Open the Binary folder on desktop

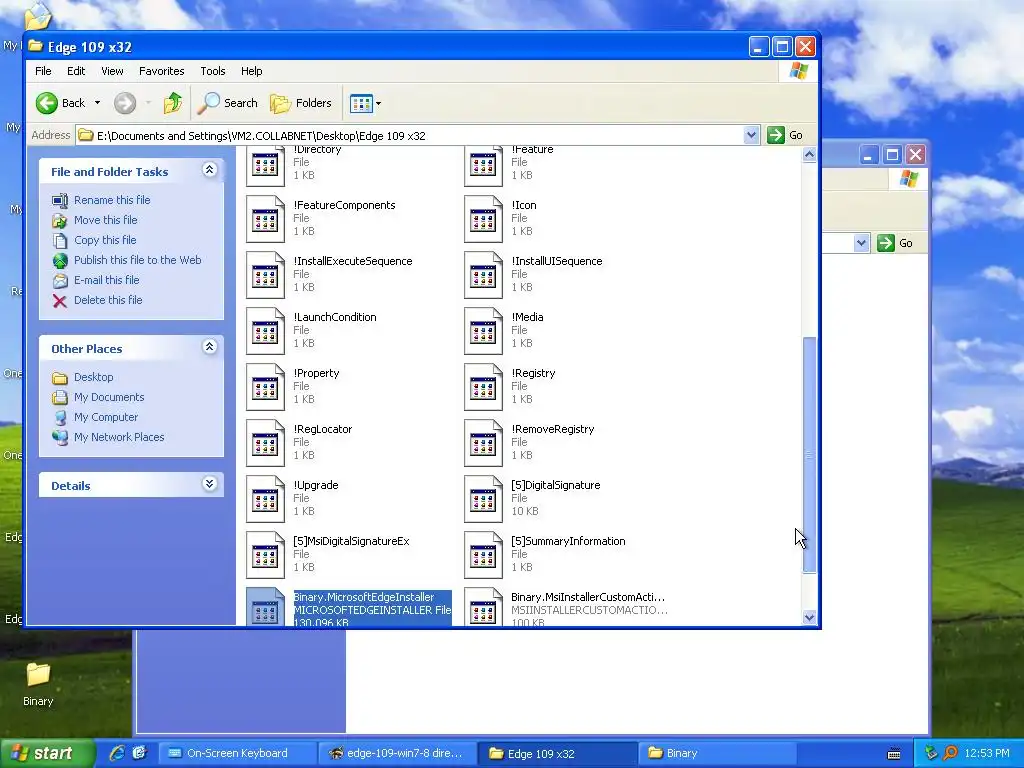(38, 683)
